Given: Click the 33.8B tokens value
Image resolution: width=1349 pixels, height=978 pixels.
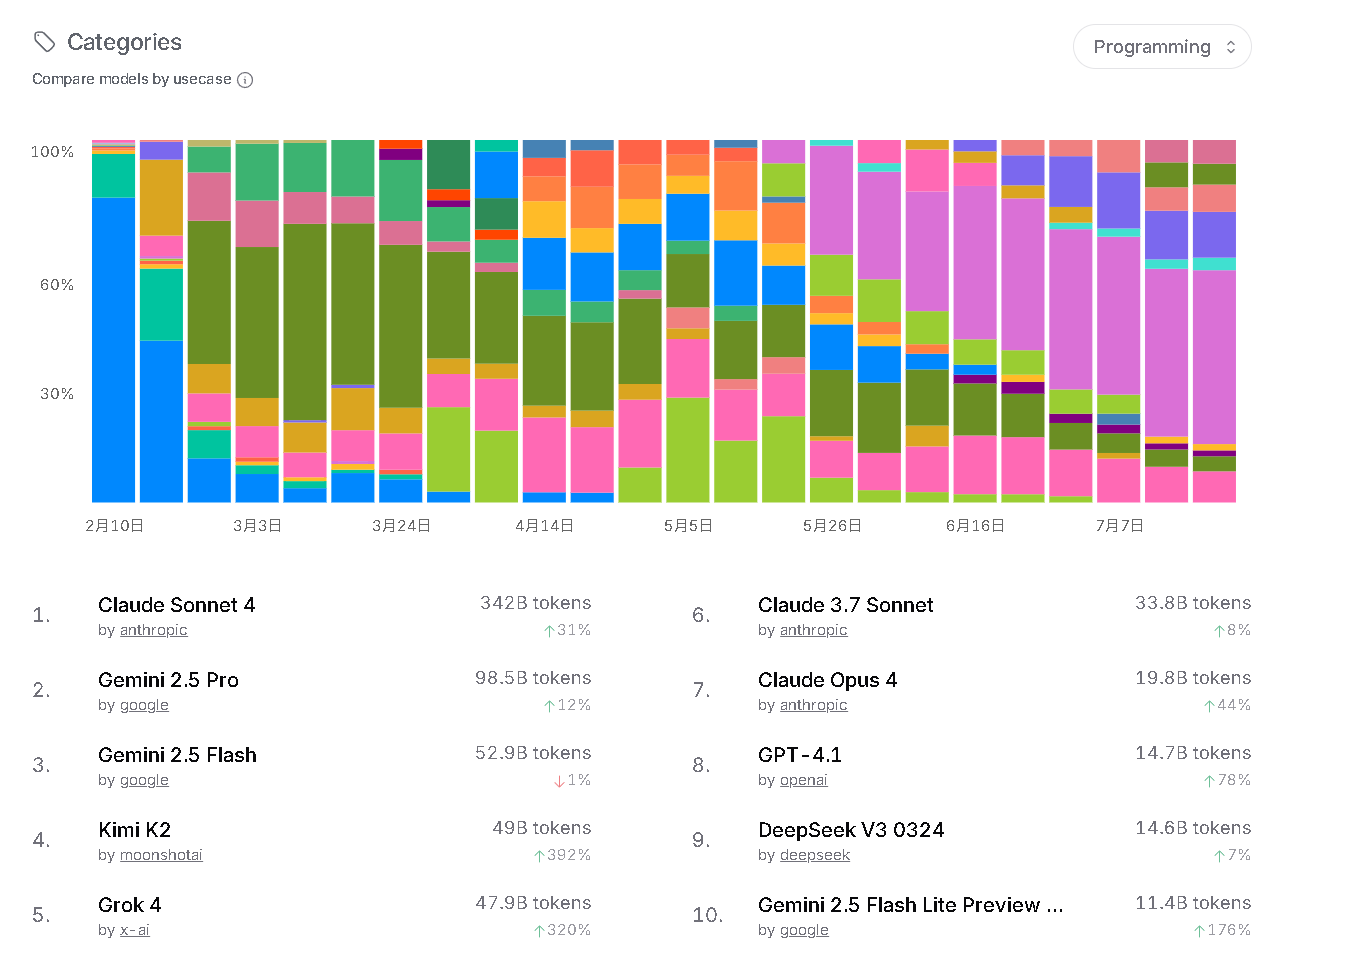Looking at the screenshot, I should pos(1193,603).
